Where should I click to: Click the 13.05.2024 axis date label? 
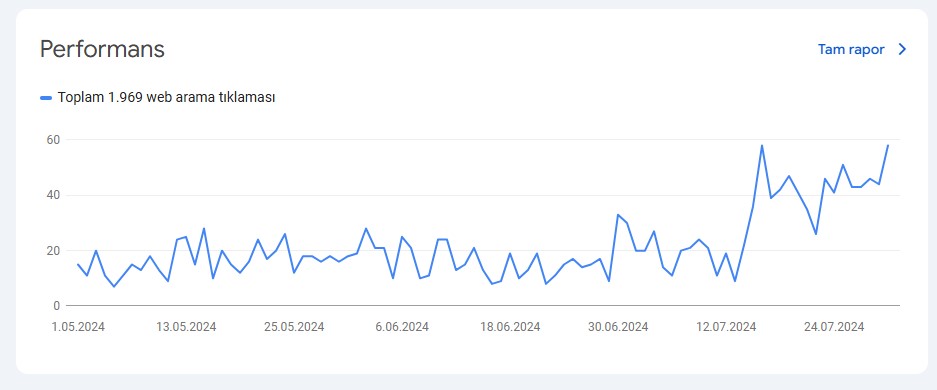(x=186, y=327)
